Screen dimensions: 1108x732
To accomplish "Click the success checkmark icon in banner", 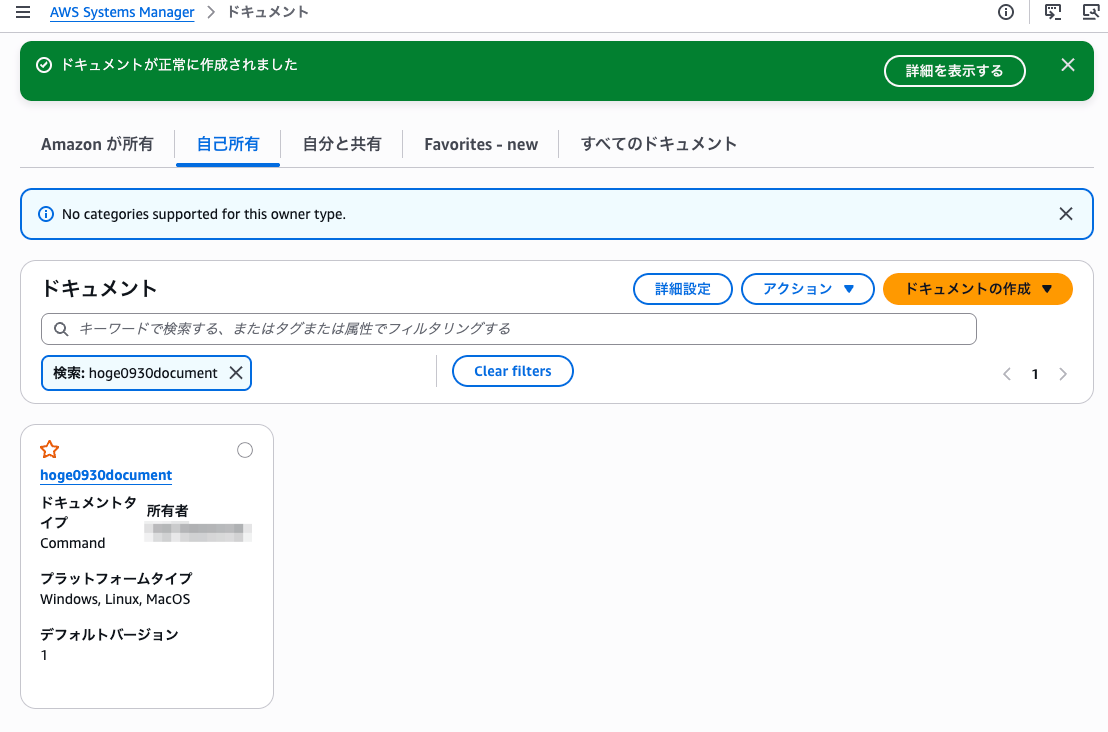I will tap(44, 65).
